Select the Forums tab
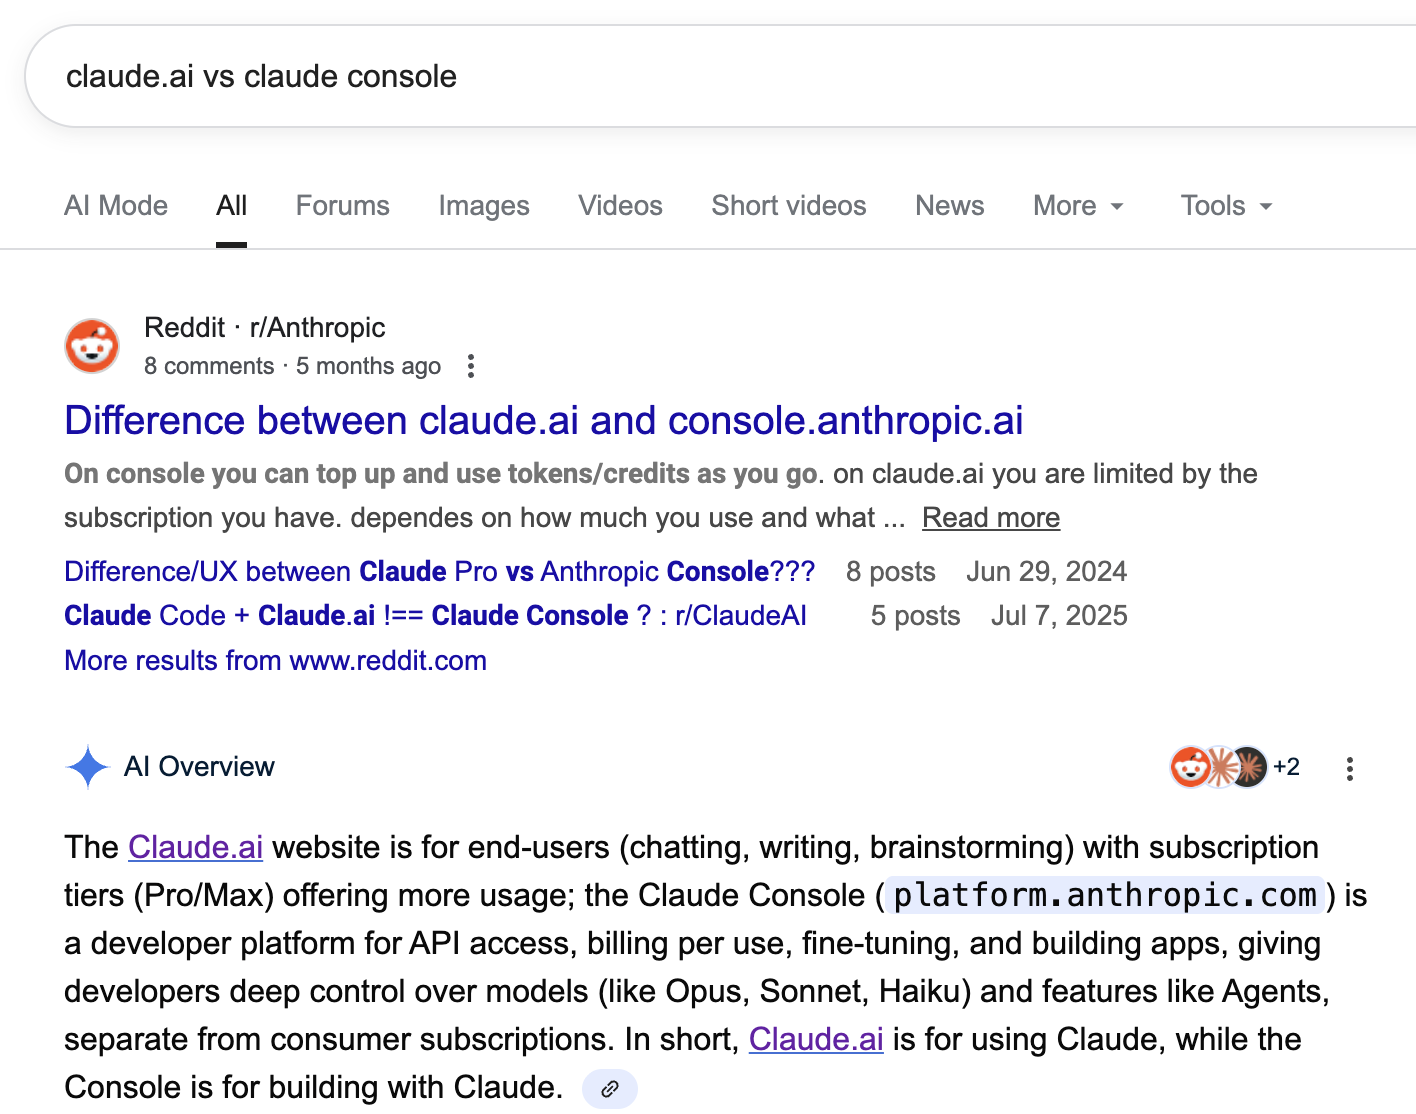The image size is (1416, 1114). coord(342,206)
